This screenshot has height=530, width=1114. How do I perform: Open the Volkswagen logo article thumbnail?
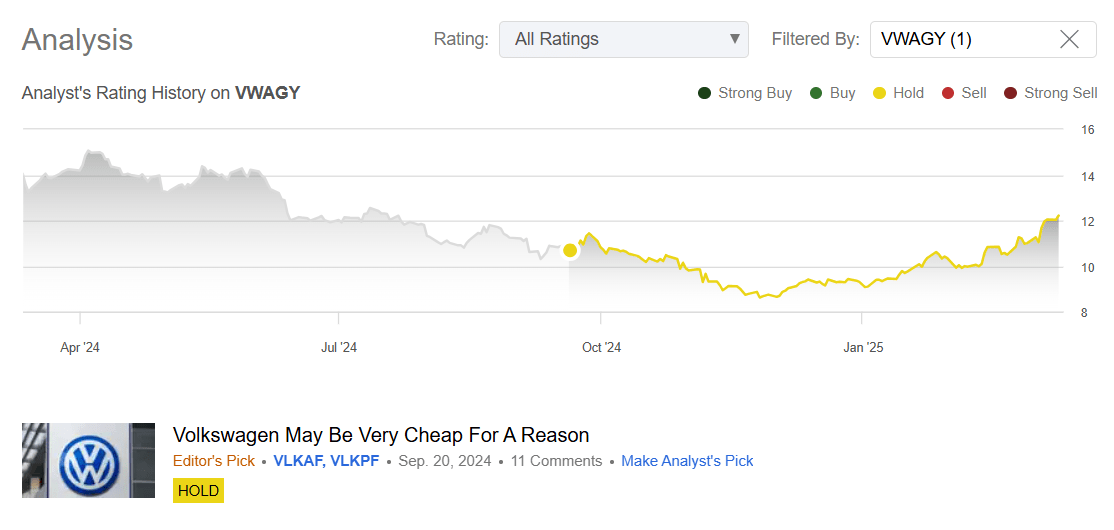pos(88,460)
